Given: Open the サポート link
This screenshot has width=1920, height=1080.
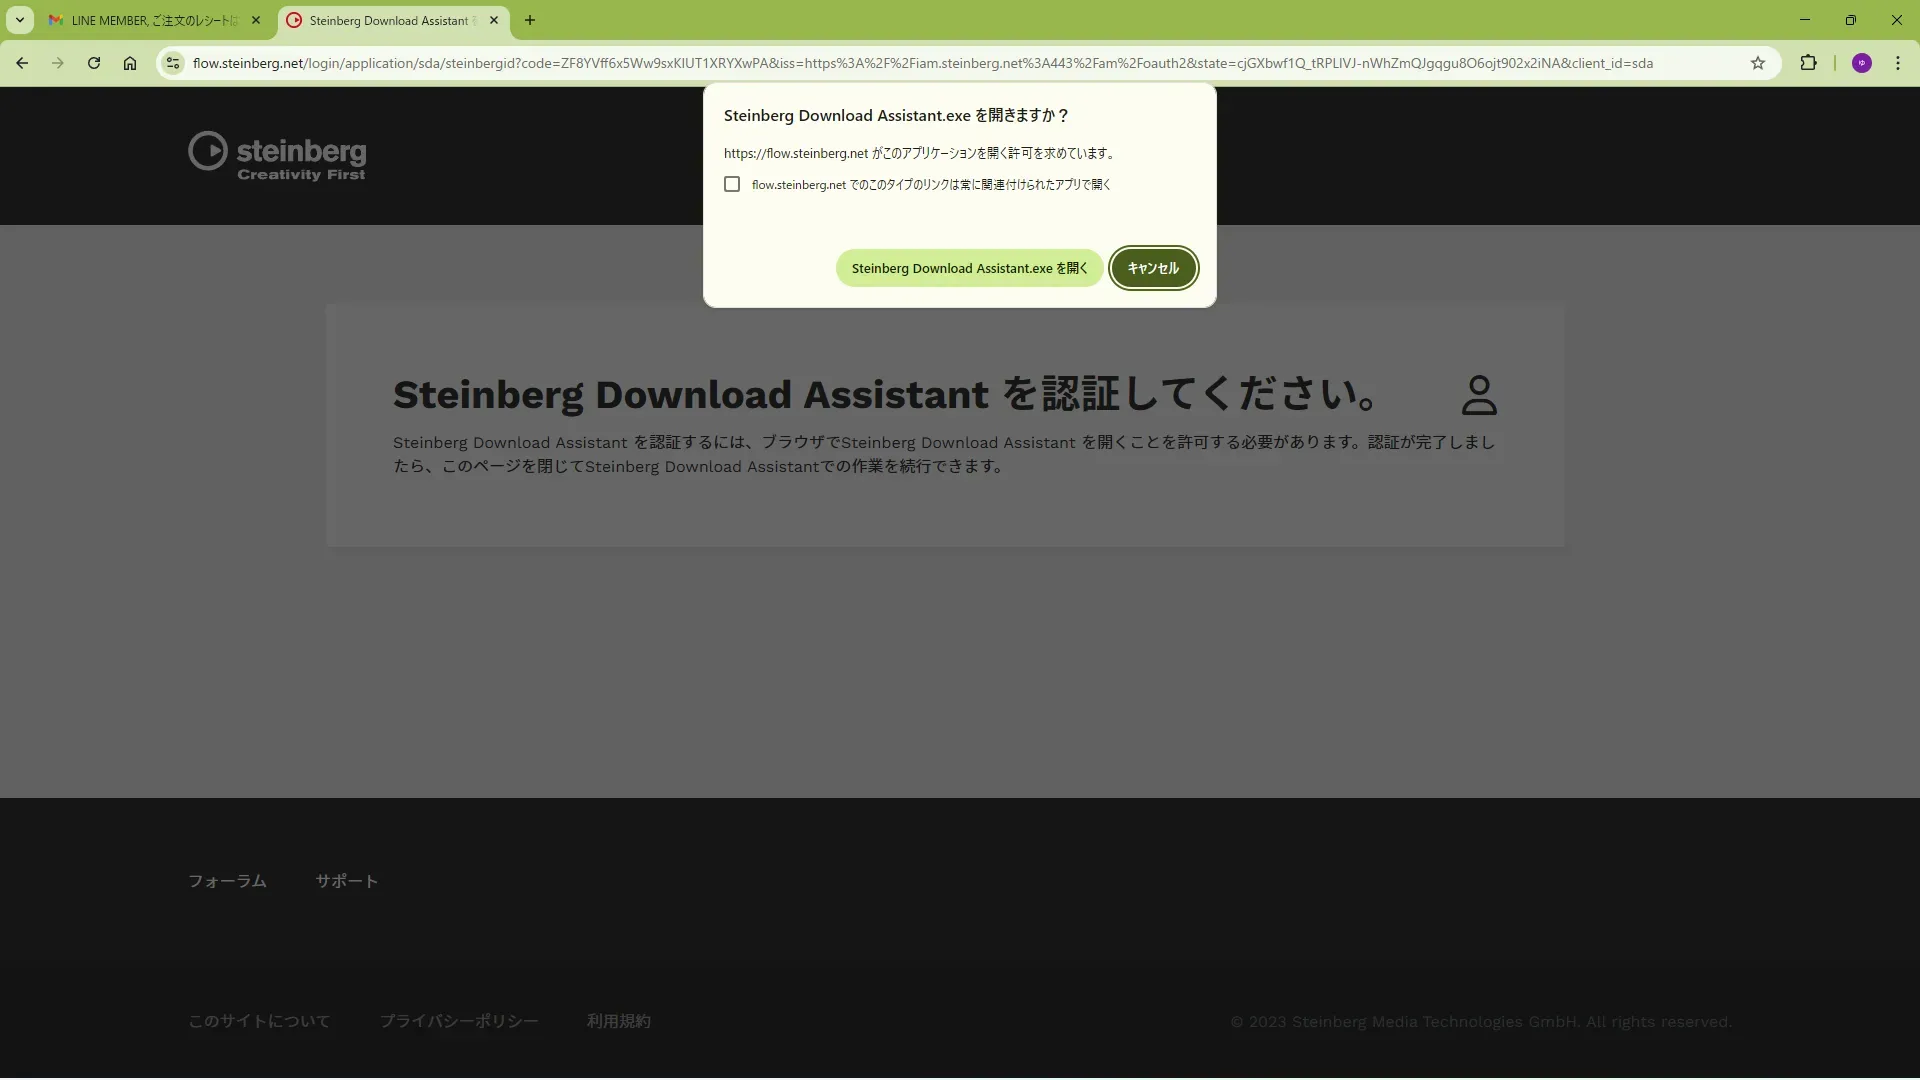Looking at the screenshot, I should click(x=346, y=881).
